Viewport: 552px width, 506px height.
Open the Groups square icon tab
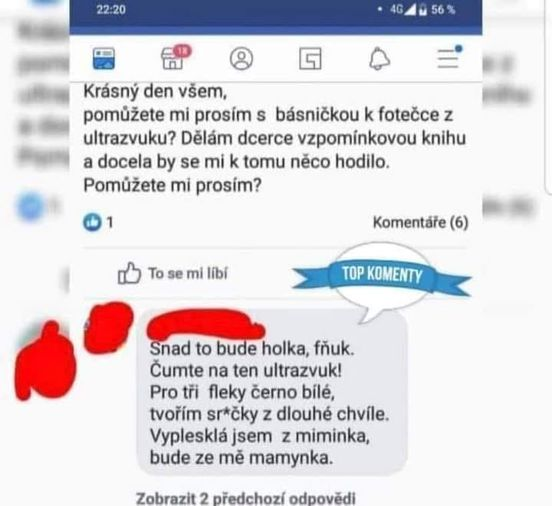point(310,58)
